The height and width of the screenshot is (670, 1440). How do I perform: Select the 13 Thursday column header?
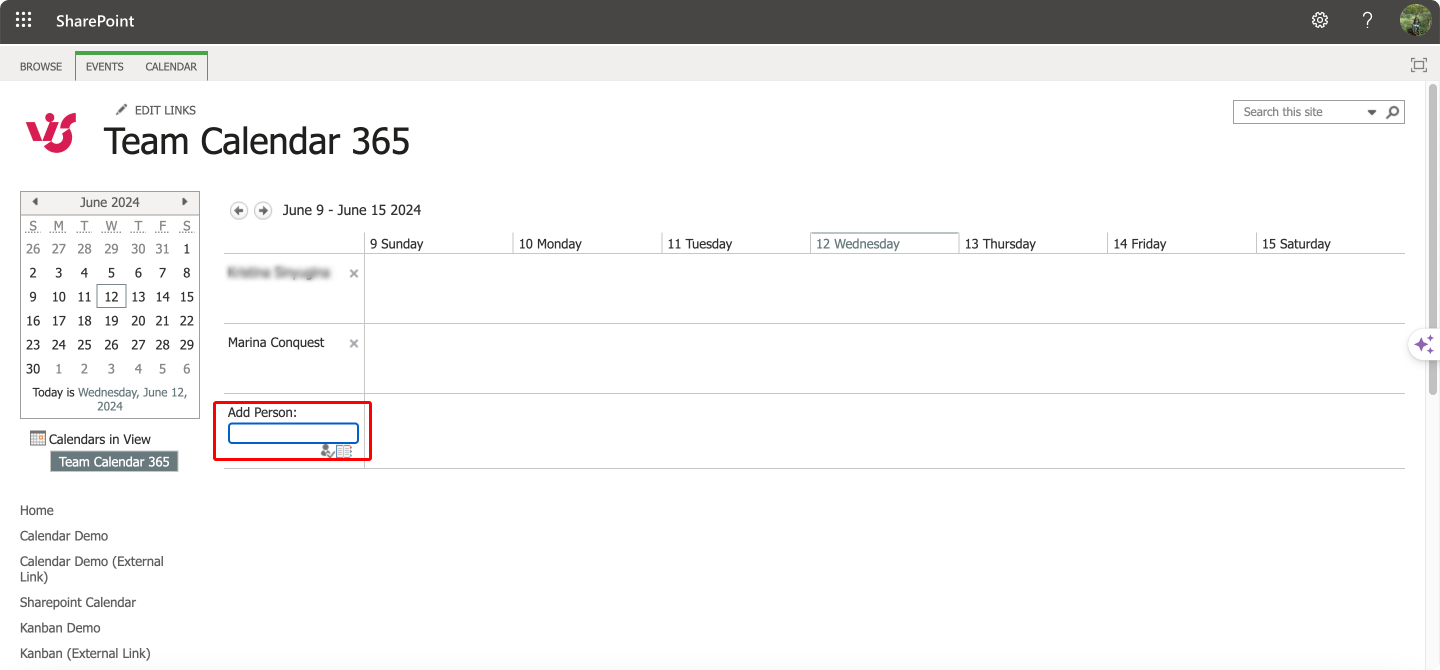click(1033, 243)
